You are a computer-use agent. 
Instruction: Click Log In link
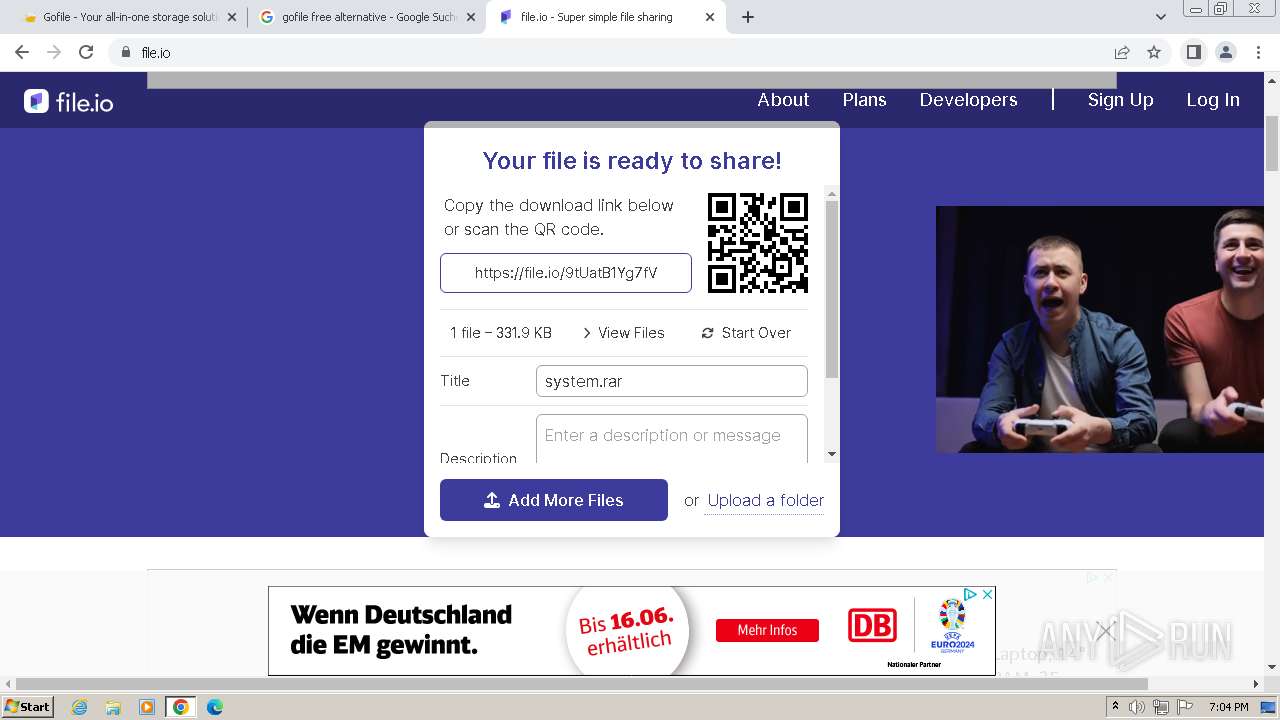coord(1213,100)
